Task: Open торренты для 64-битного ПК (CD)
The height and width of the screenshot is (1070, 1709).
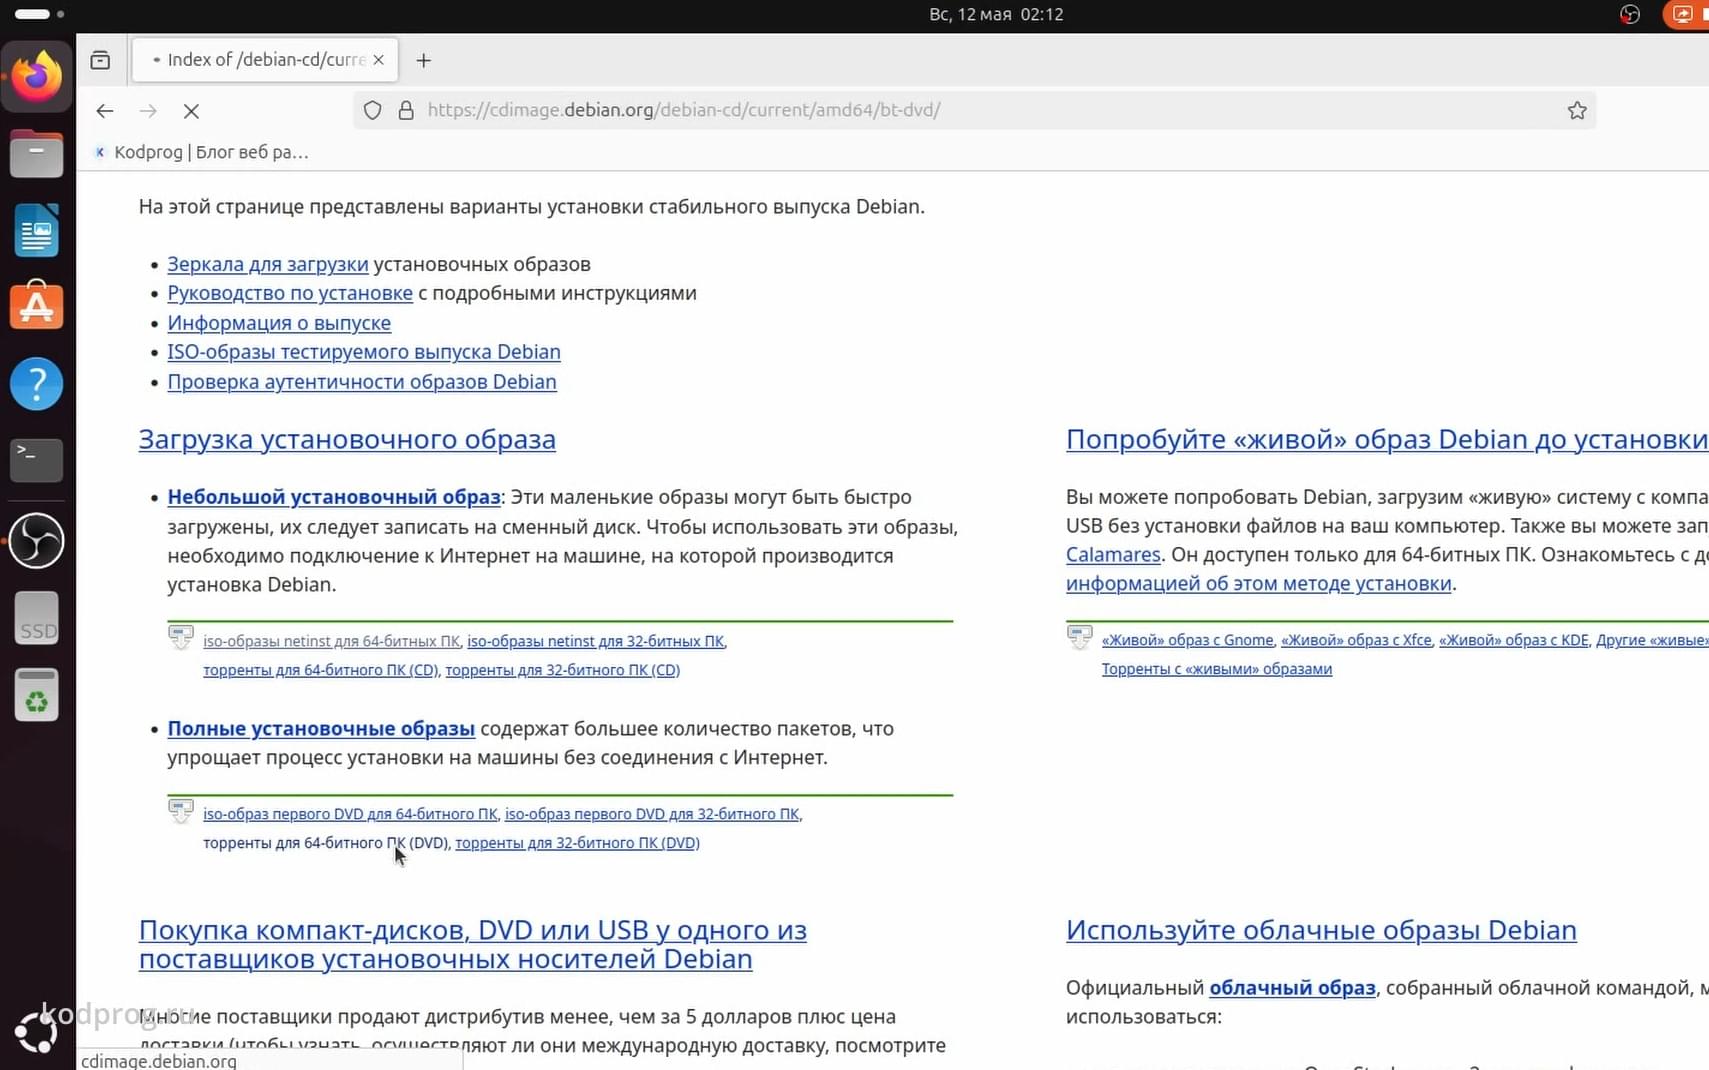Action: tap(321, 670)
